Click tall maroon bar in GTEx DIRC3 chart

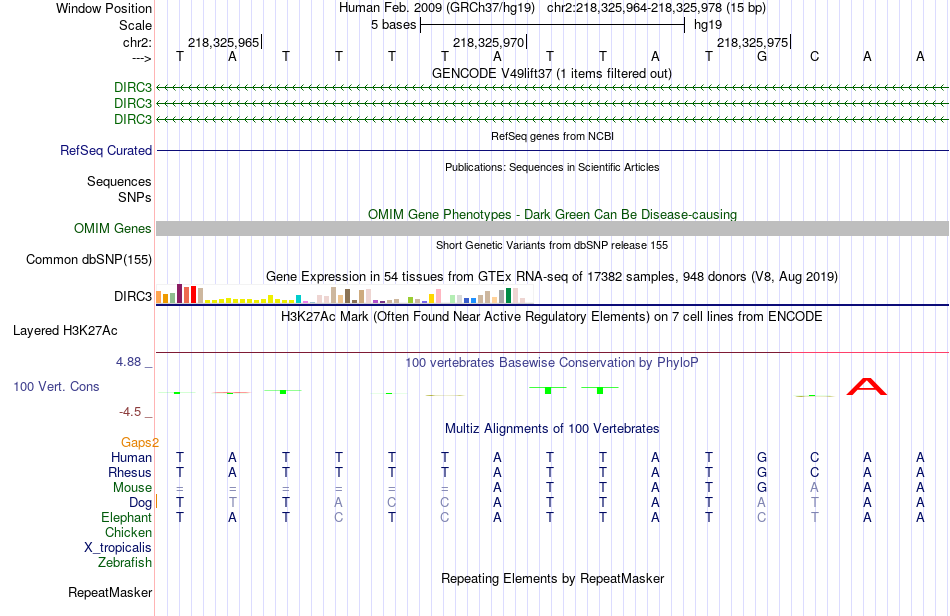point(179,293)
